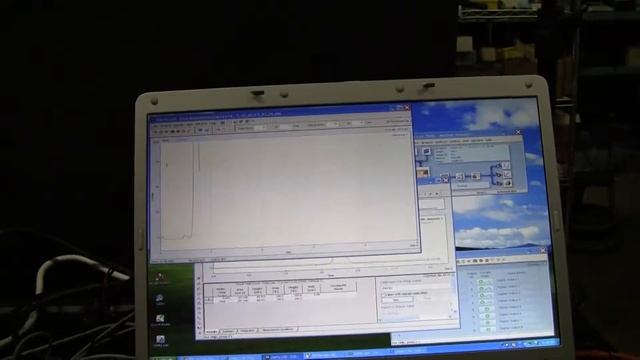
Task: Click the last green icon in channel list
Action: tap(488, 329)
